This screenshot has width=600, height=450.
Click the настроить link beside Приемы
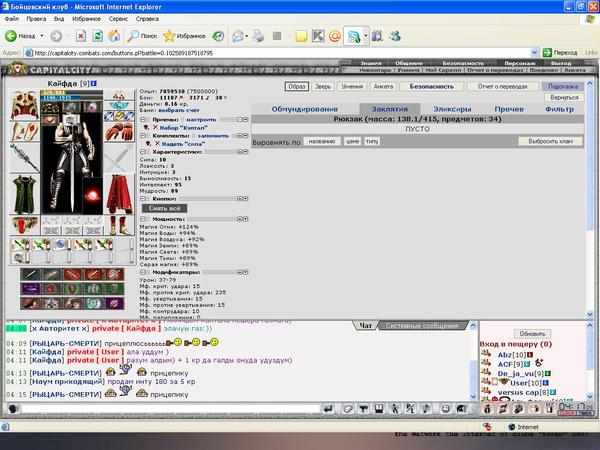(x=201, y=120)
